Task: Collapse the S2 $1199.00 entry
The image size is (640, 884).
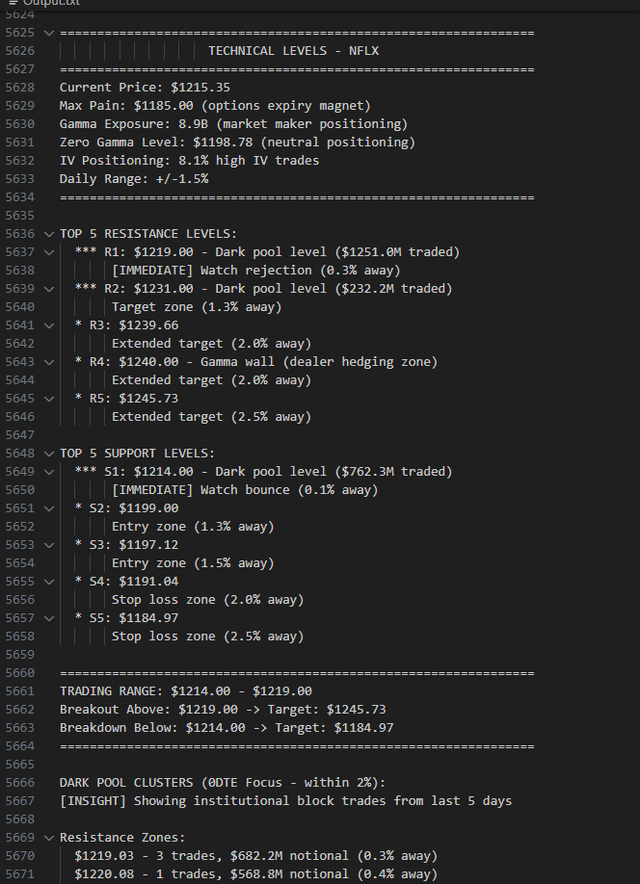Action: pyautogui.click(x=49, y=508)
